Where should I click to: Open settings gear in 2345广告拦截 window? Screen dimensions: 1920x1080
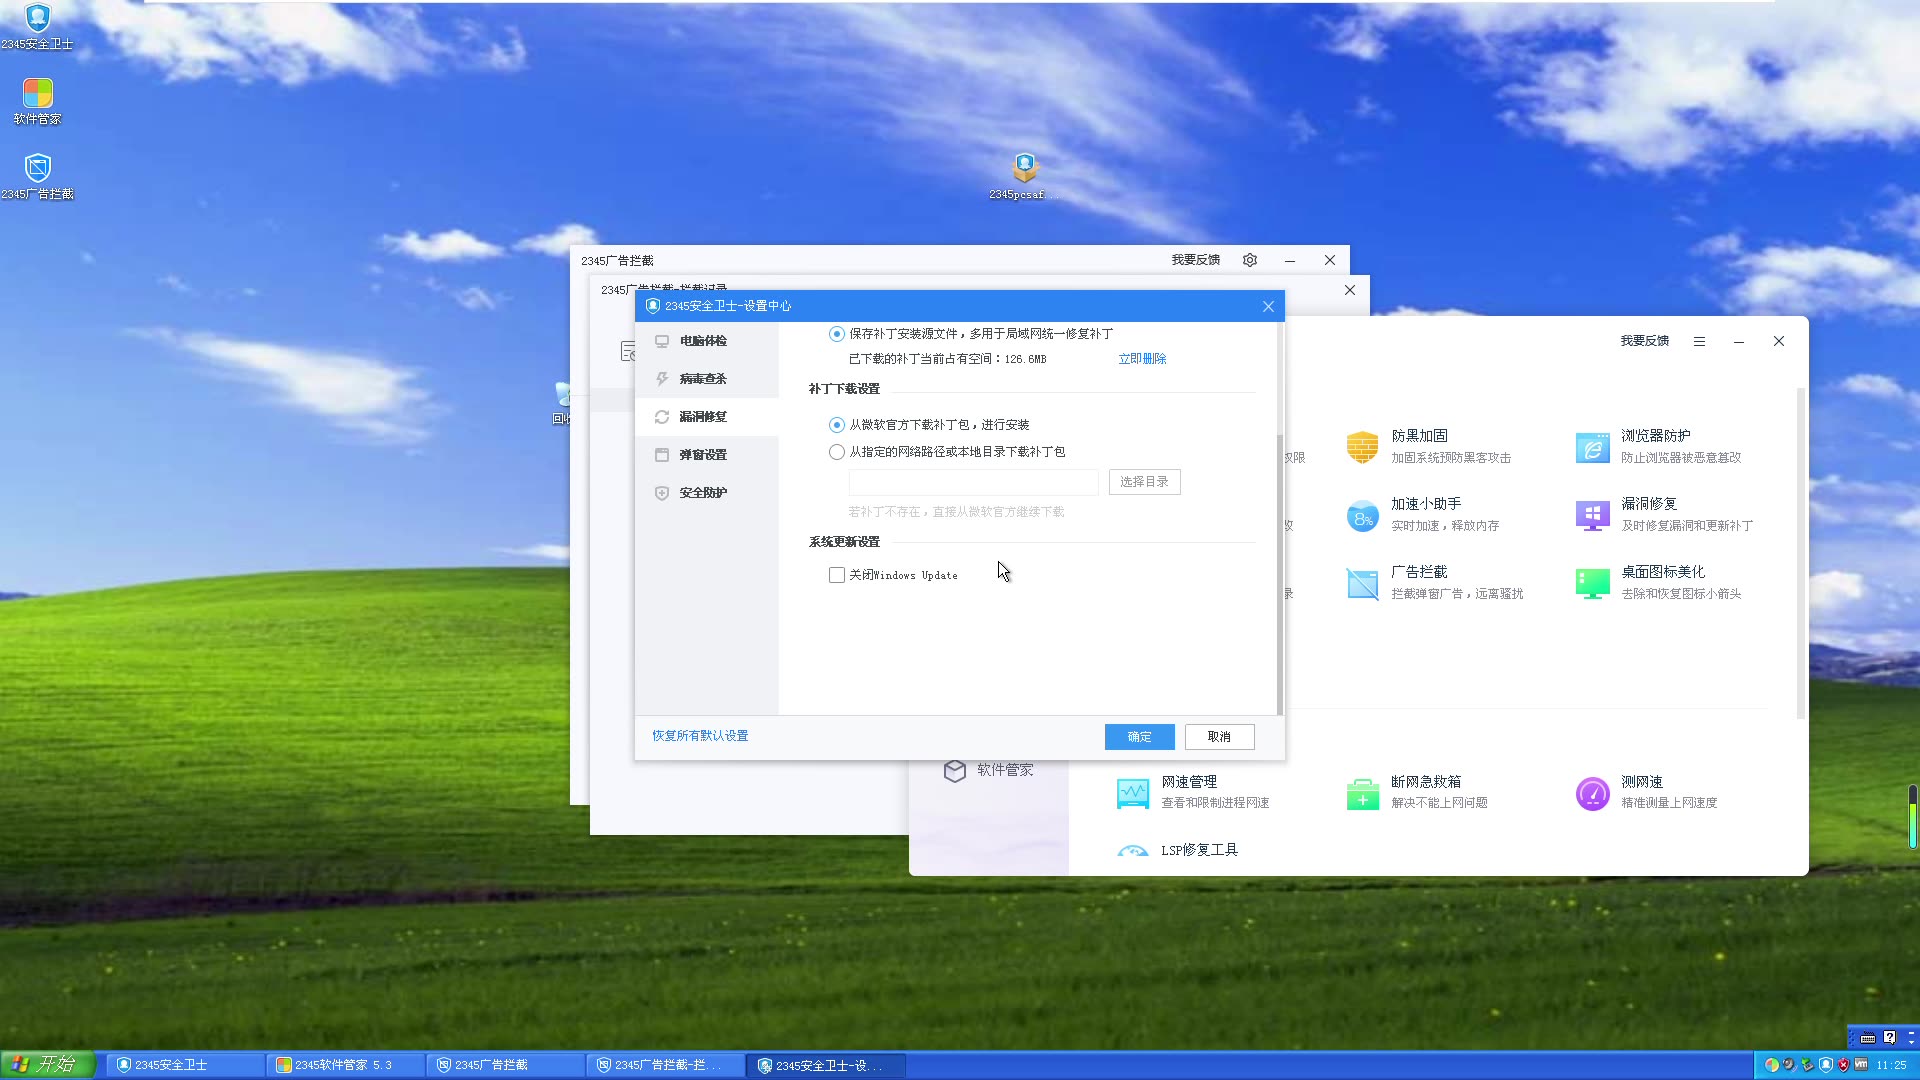pos(1250,260)
